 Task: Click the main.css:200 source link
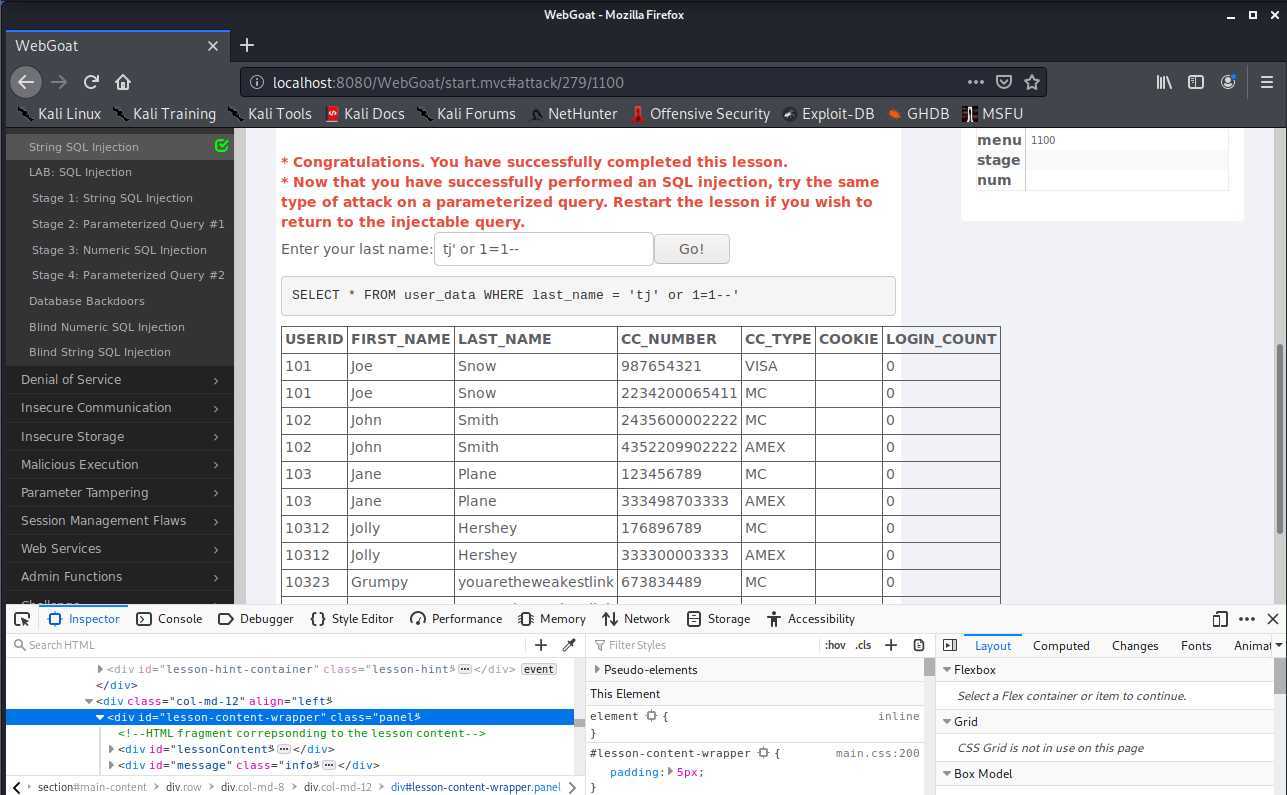pyautogui.click(x=877, y=753)
